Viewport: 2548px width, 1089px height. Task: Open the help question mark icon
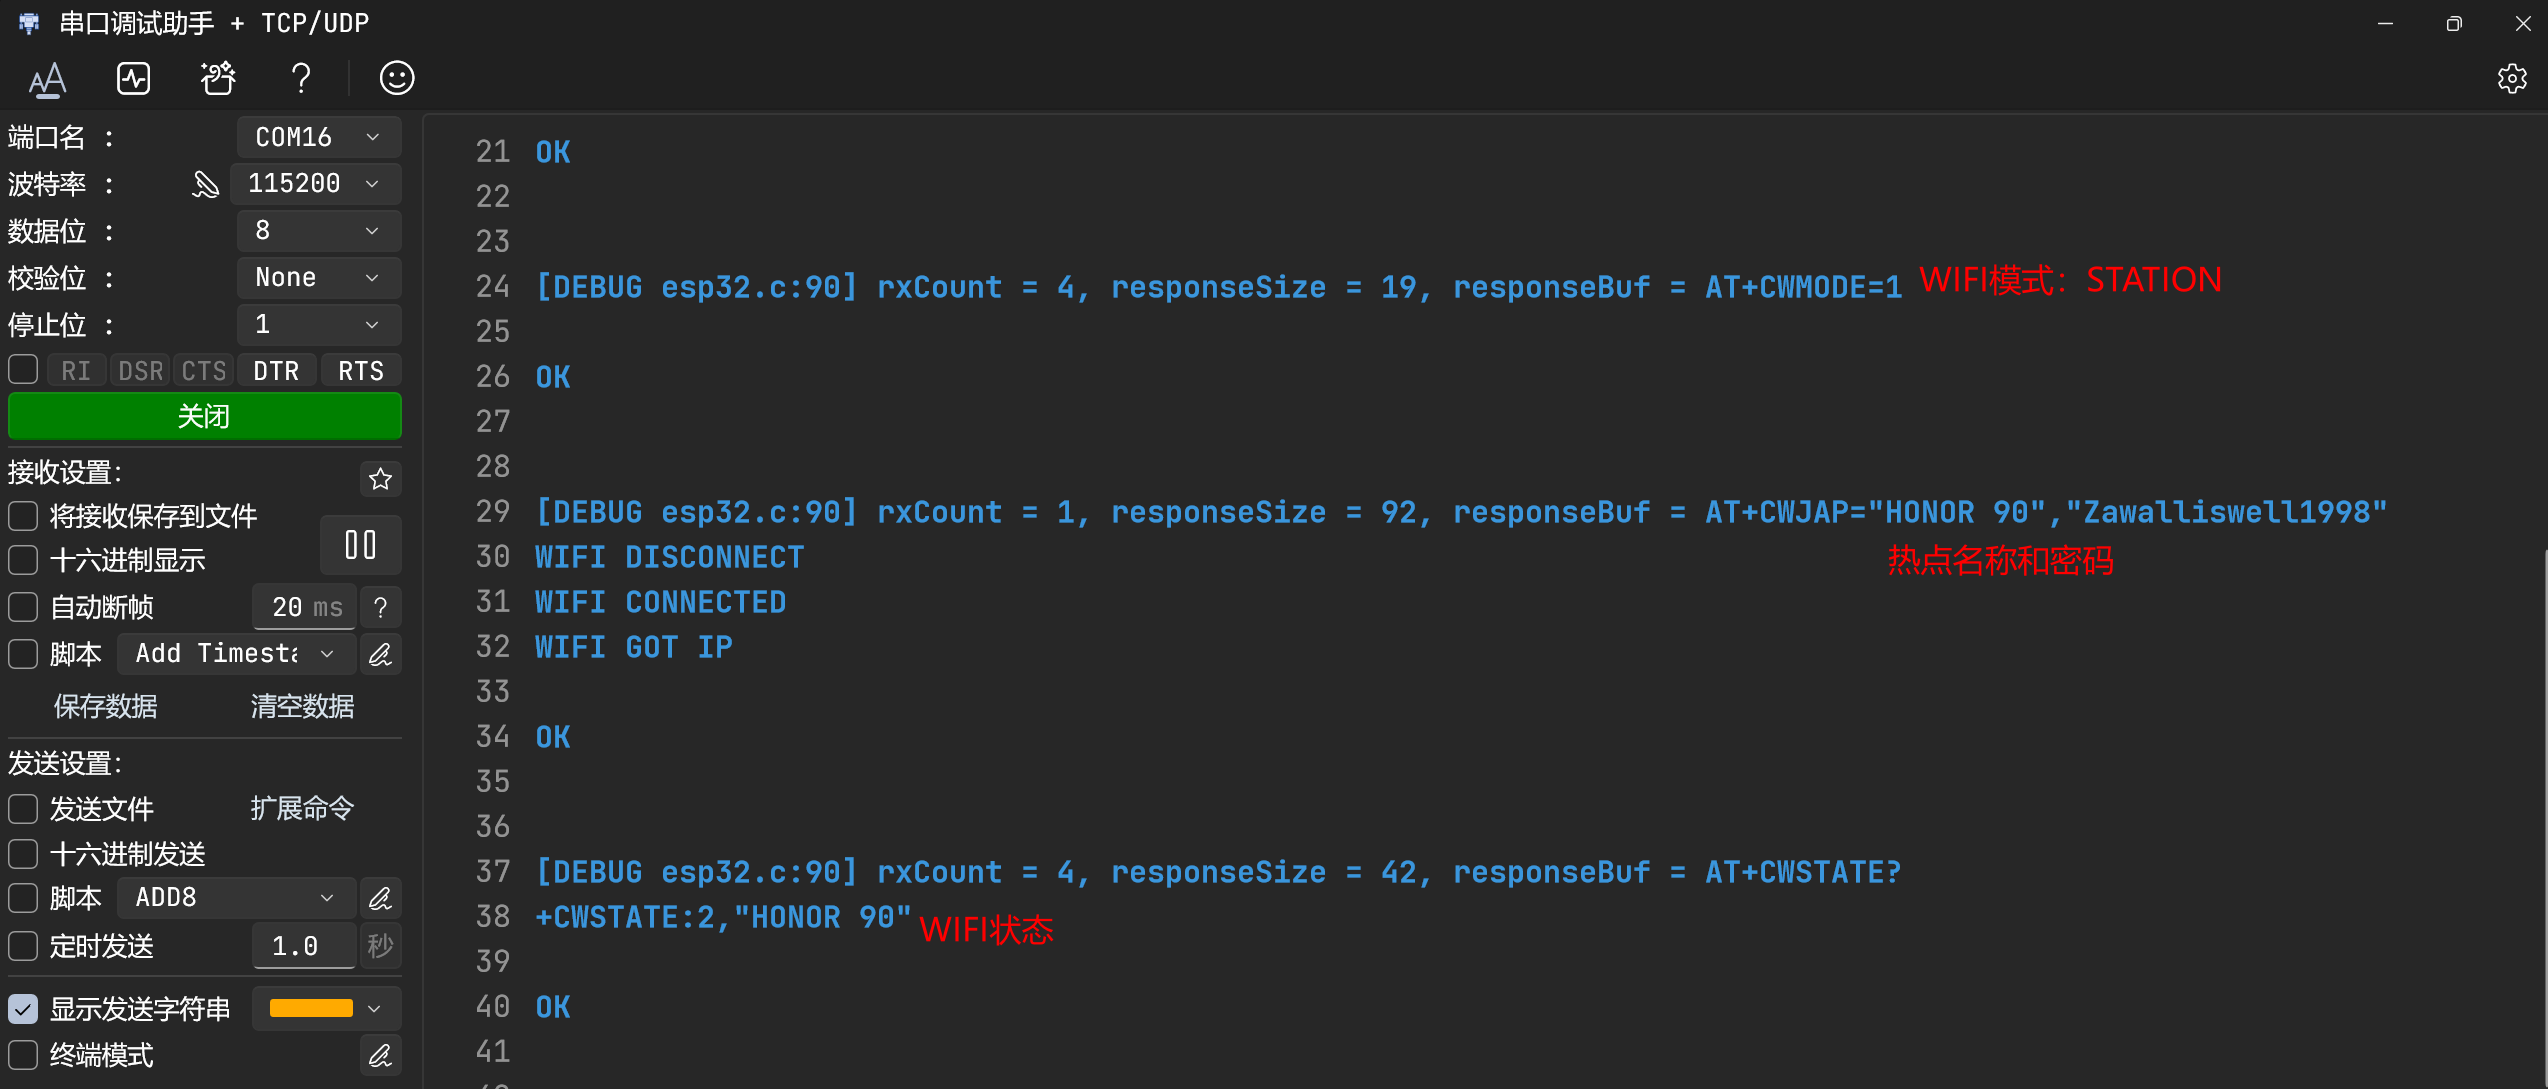click(301, 78)
